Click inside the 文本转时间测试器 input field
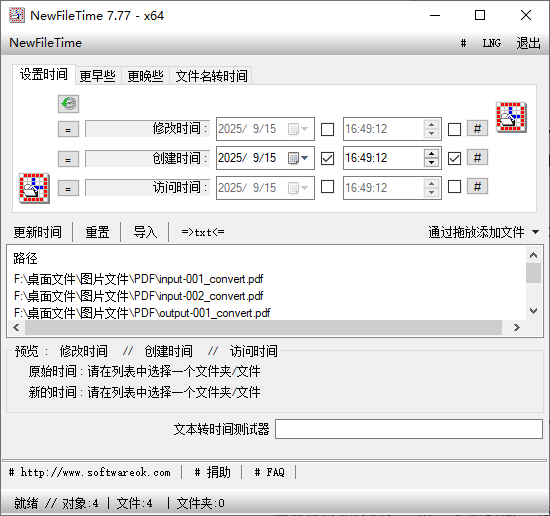 coord(409,429)
